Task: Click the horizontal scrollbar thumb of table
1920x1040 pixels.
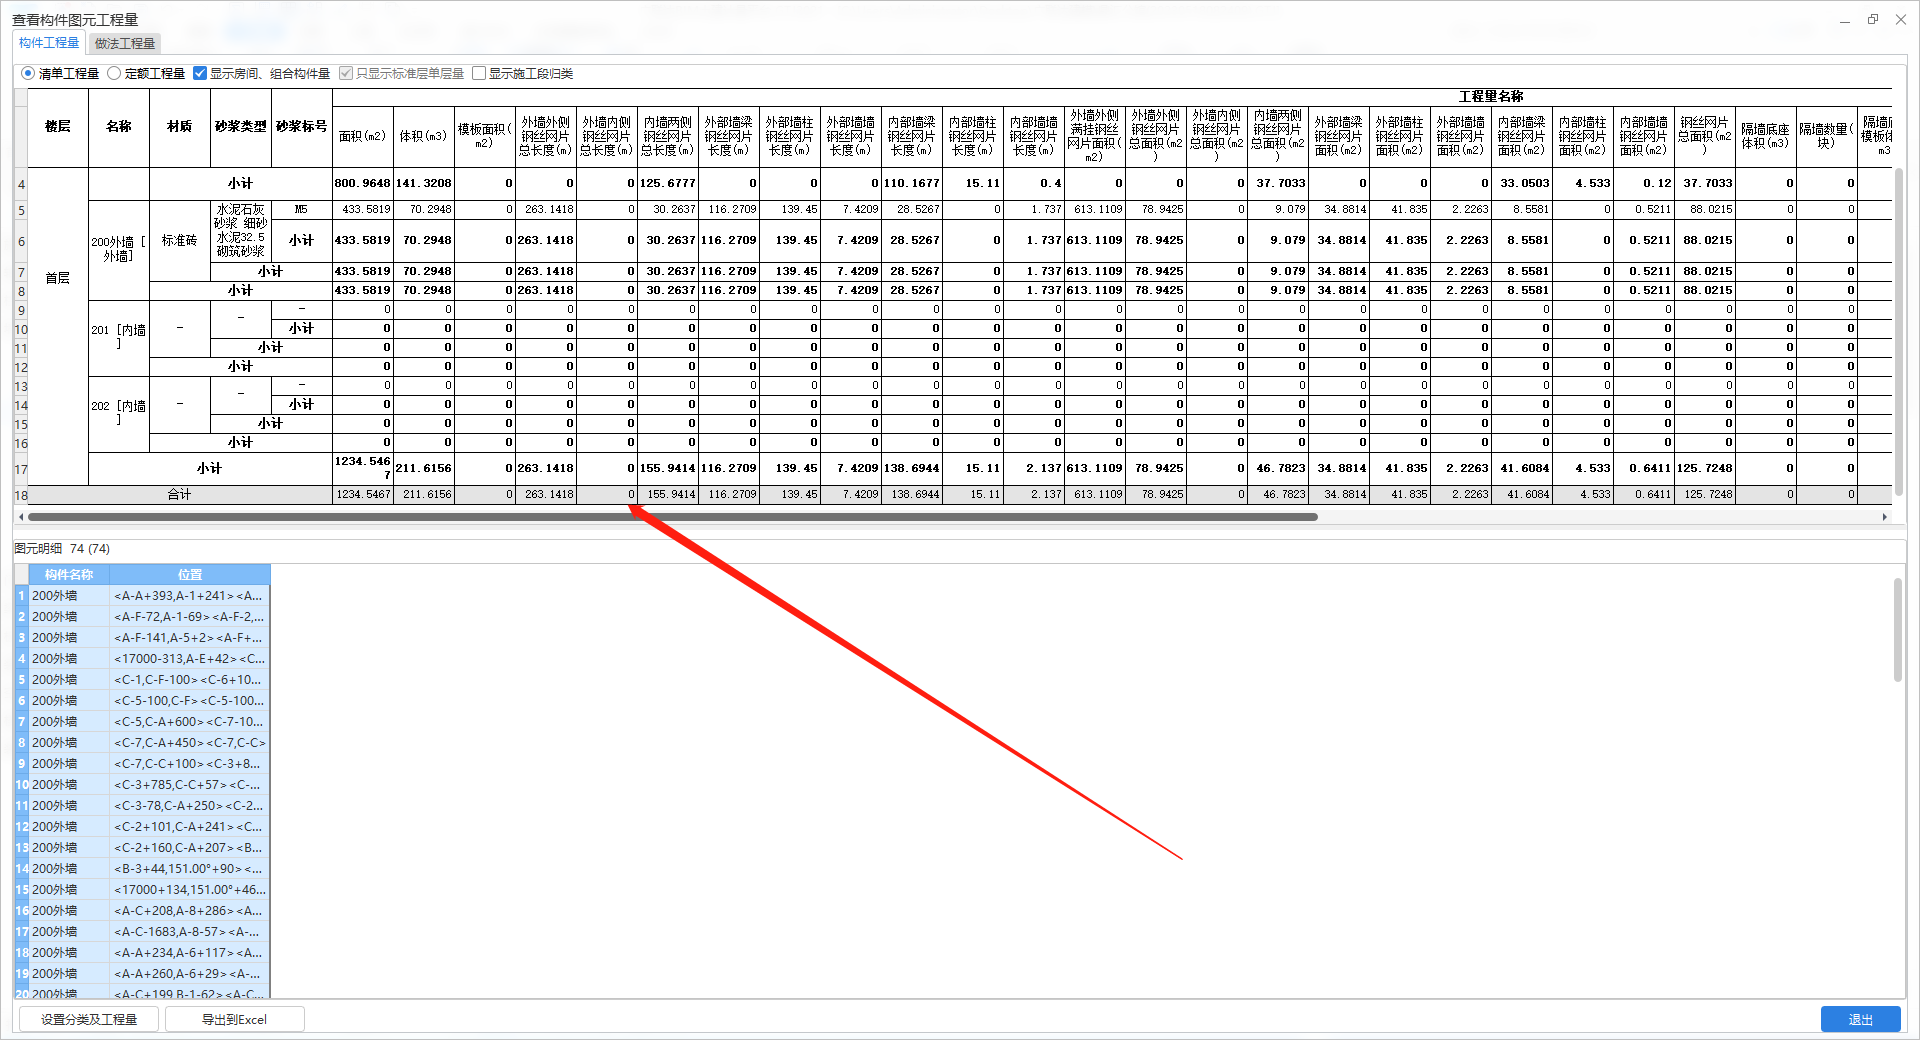Action: (672, 517)
